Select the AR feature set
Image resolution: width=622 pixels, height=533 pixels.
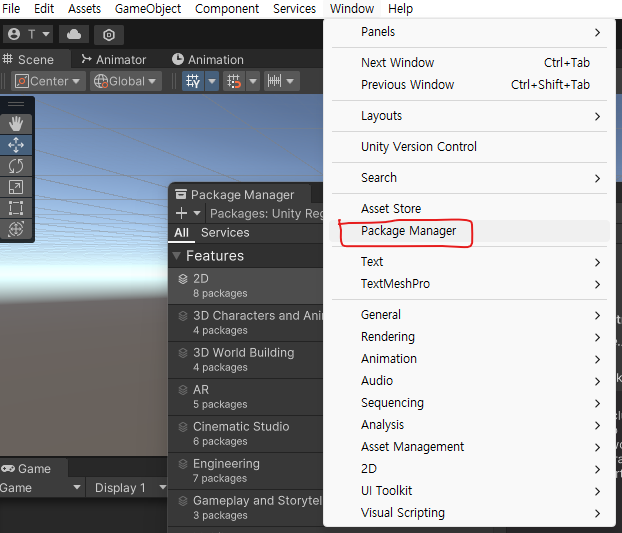click(246, 397)
